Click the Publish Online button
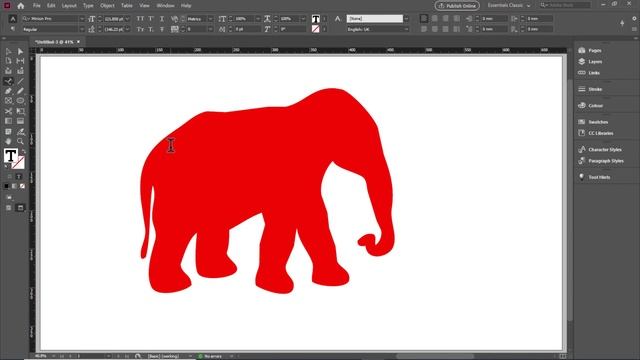Screen dimensions: 640x360 (x=457, y=6)
